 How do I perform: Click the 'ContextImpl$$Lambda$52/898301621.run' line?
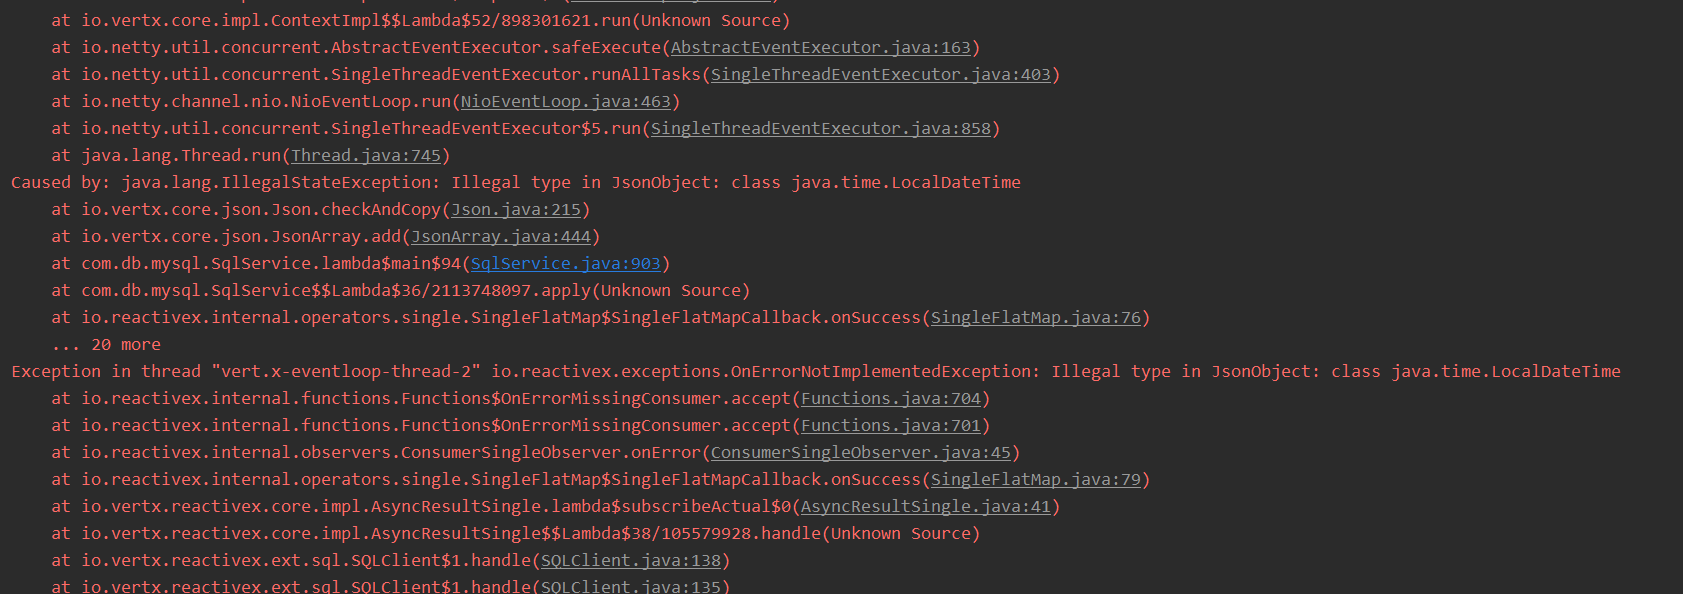click(x=421, y=20)
